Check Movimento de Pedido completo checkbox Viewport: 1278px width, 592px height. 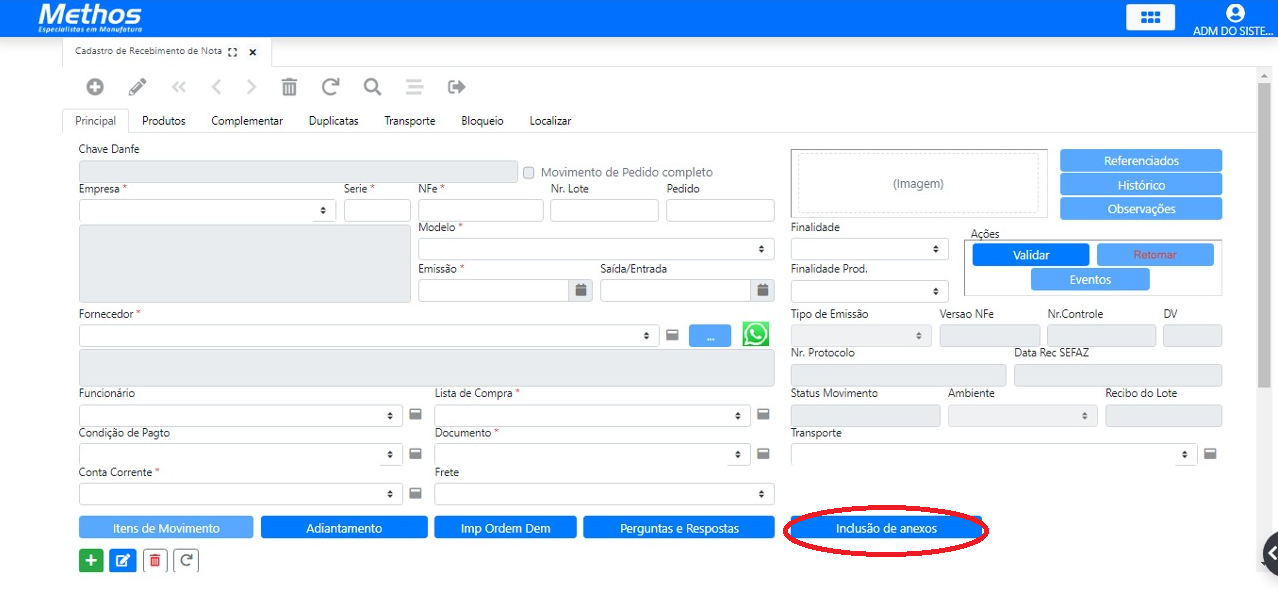tap(529, 173)
